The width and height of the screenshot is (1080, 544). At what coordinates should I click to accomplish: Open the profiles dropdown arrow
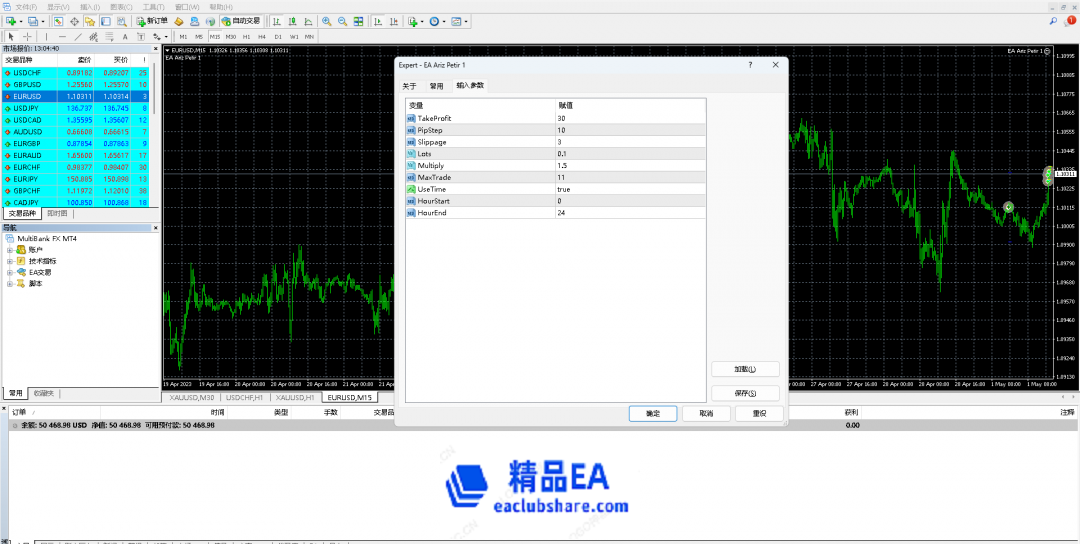(x=43, y=21)
